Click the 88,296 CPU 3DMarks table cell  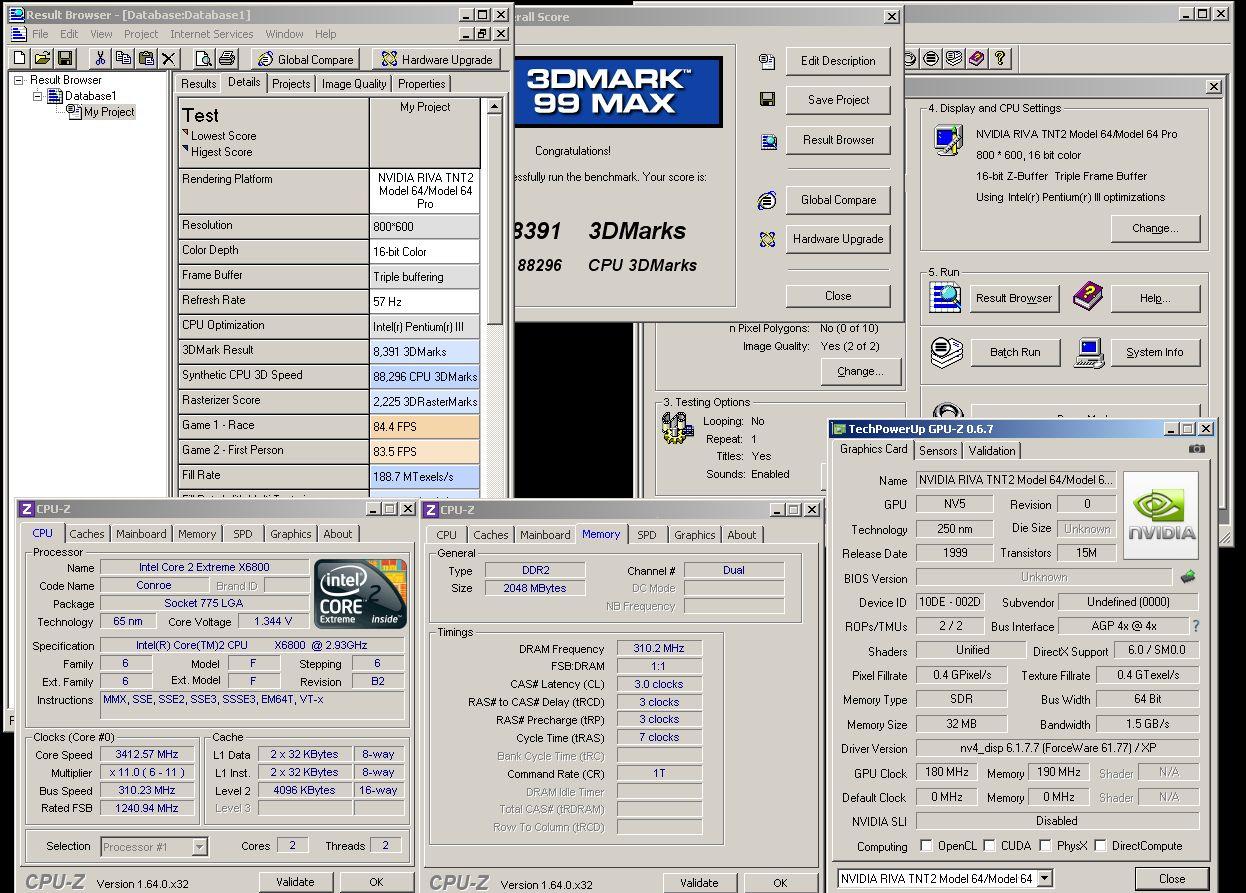pyautogui.click(x=425, y=376)
